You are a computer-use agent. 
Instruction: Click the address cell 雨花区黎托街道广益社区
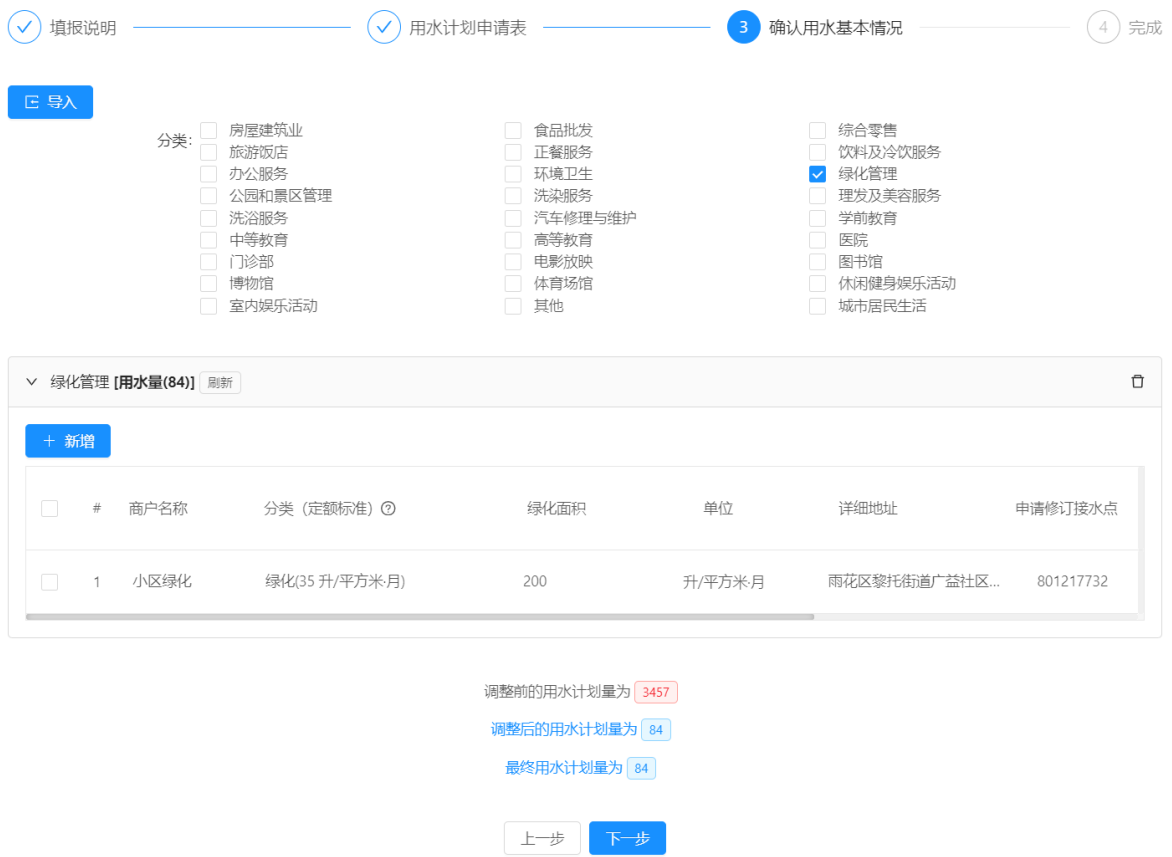913,581
